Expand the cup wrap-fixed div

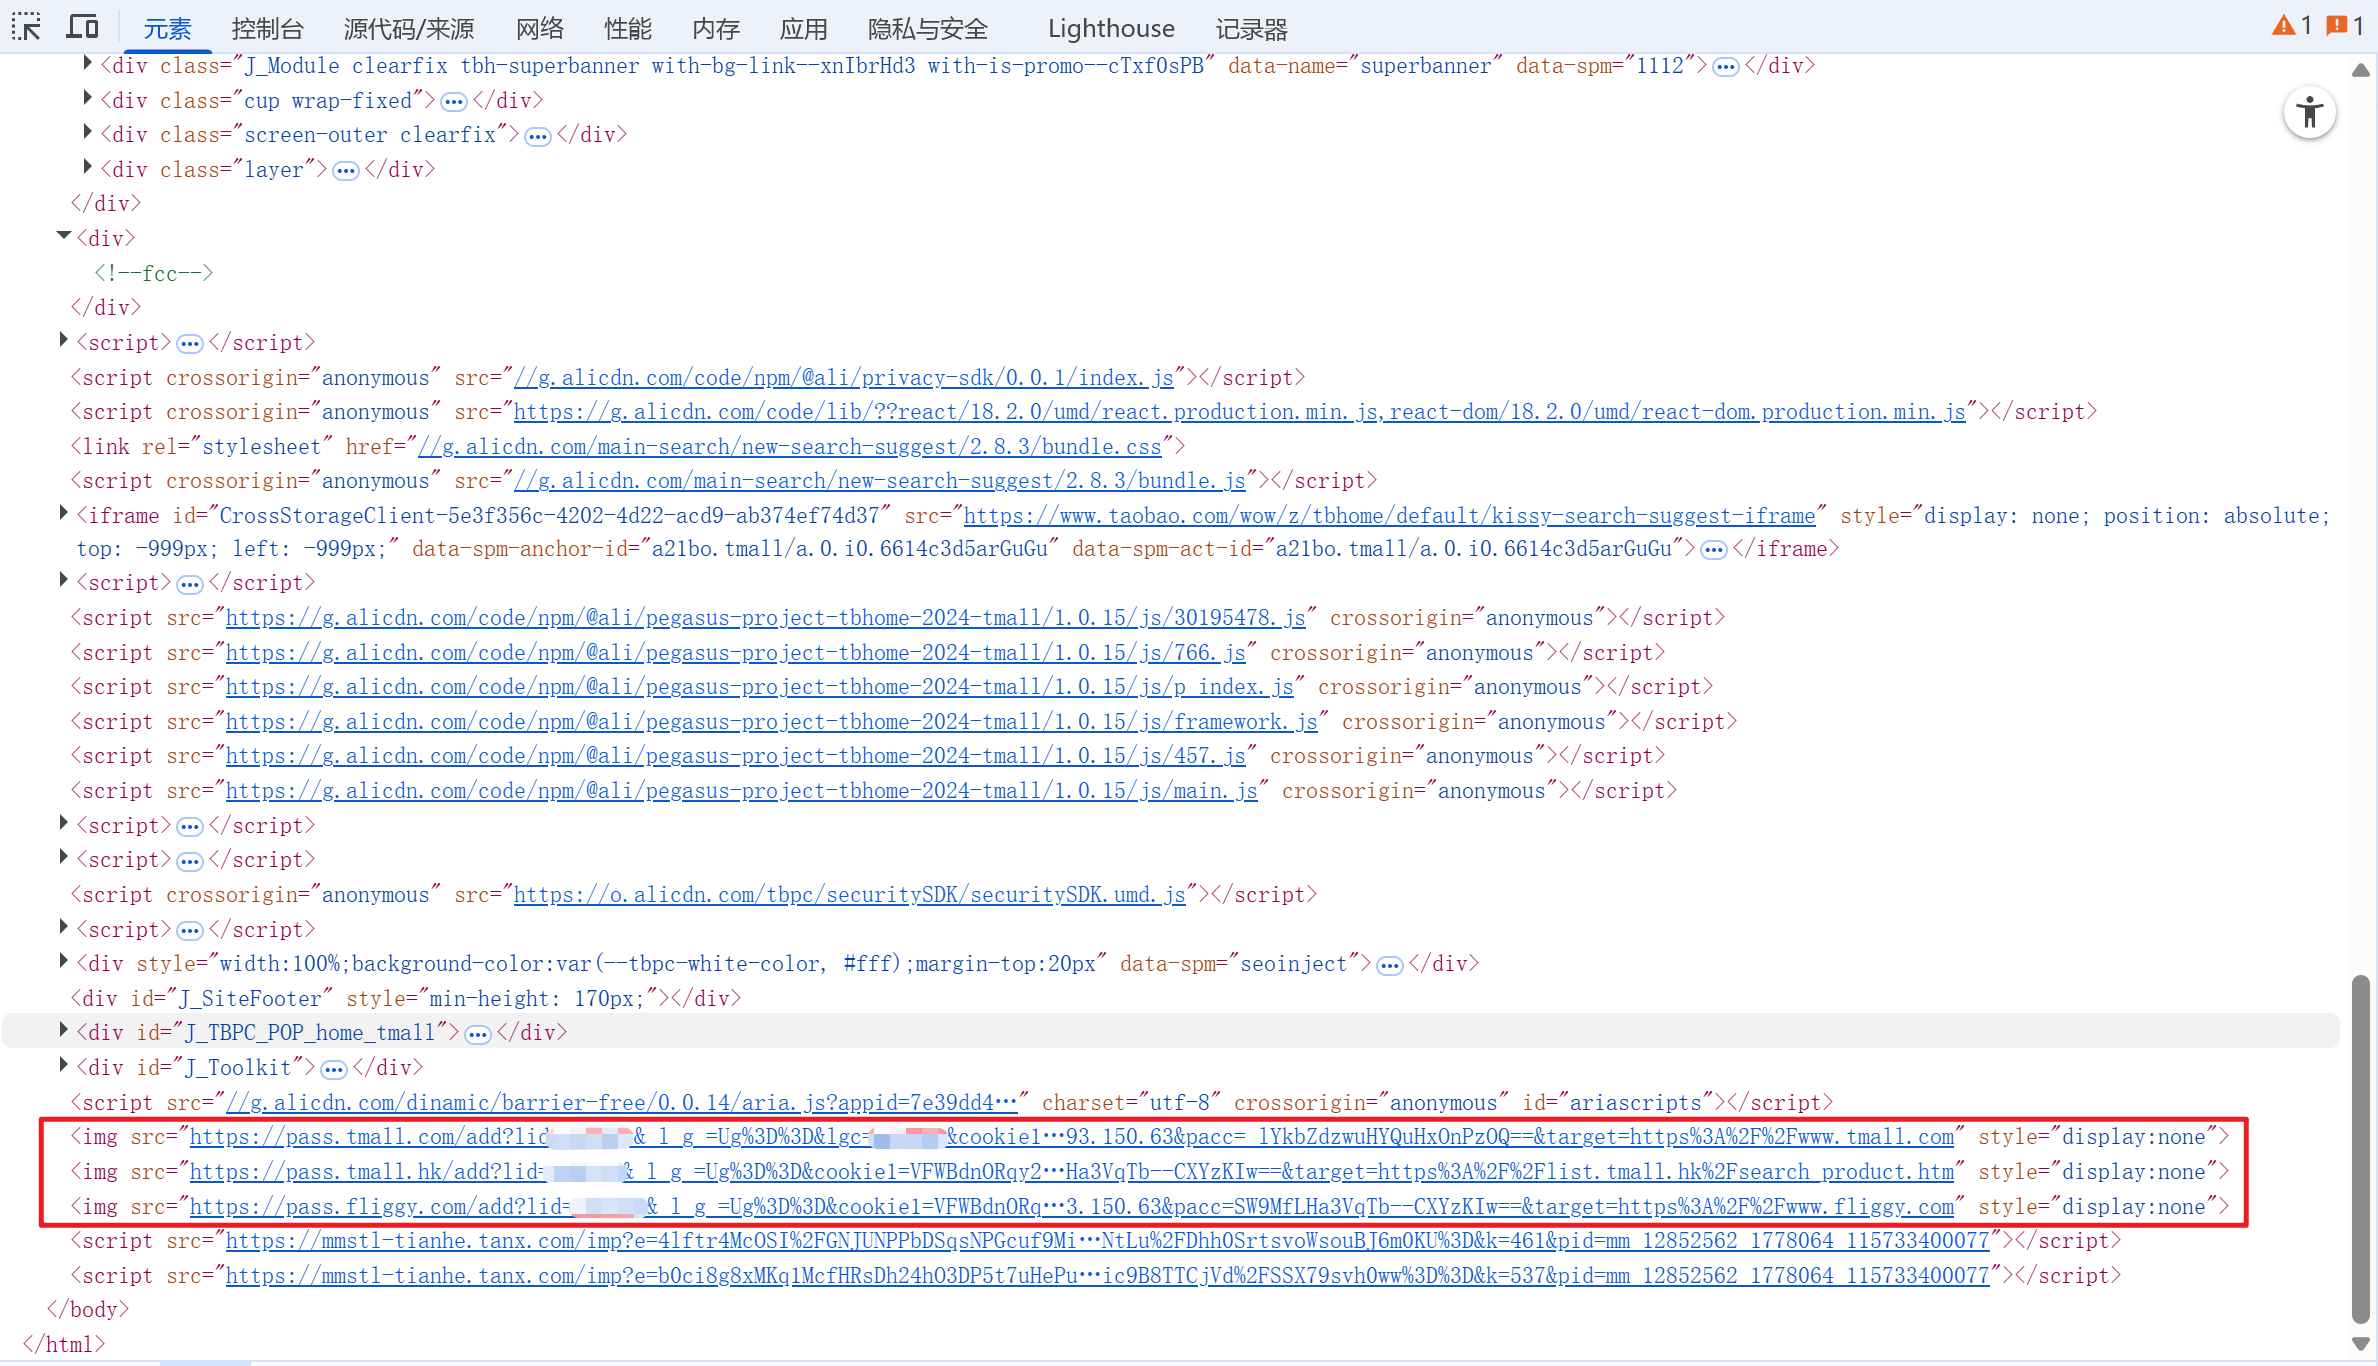[x=88, y=98]
